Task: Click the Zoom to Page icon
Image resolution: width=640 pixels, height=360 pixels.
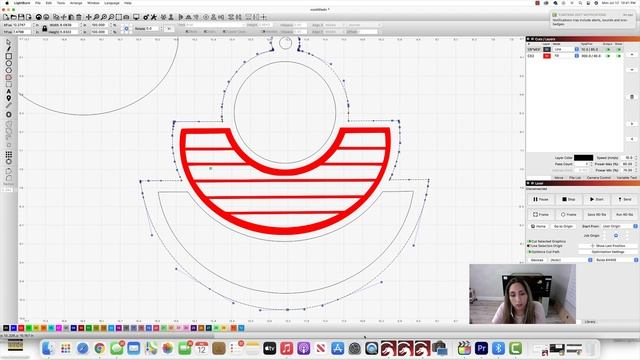Action: click(96, 17)
